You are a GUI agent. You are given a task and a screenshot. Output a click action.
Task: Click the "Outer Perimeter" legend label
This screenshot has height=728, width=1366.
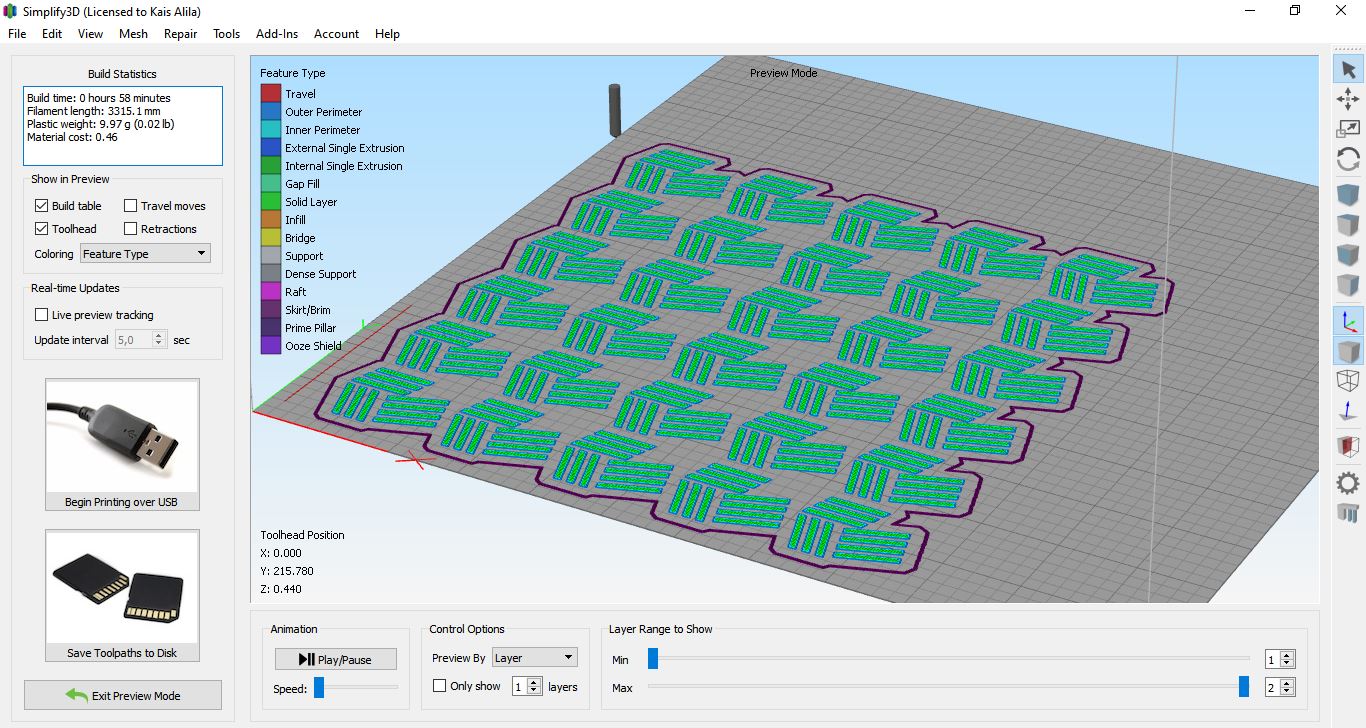pyautogui.click(x=323, y=112)
